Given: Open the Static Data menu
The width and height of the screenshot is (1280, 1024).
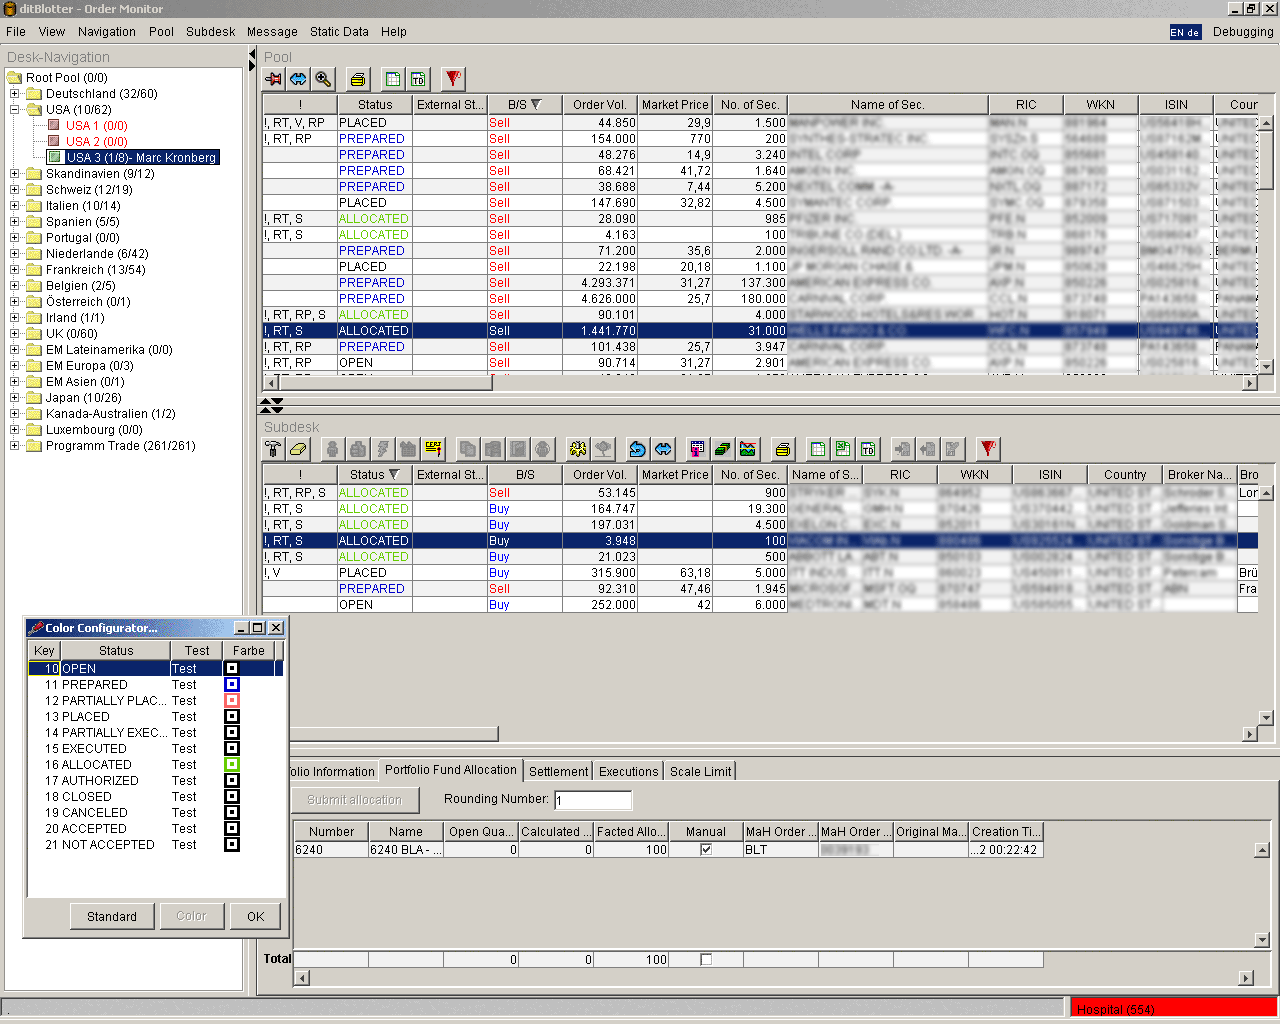Looking at the screenshot, I should click(339, 32).
